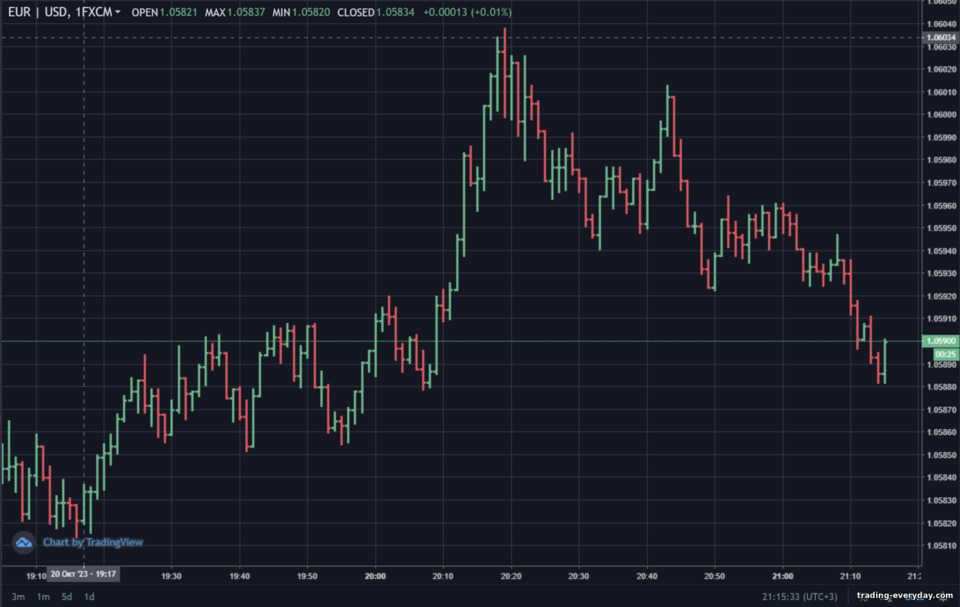The height and width of the screenshot is (607, 960).
Task: Select the 1m date range button
Action: click(x=43, y=597)
